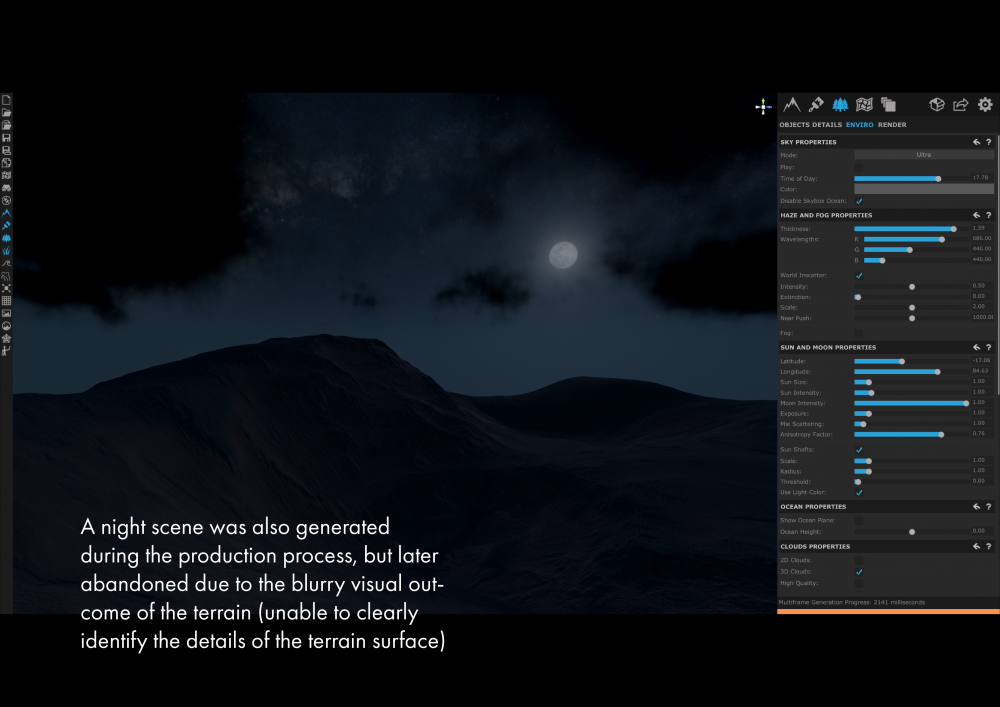Open the settings gear icon
Image resolution: width=1000 pixels, height=707 pixels.
(x=985, y=104)
